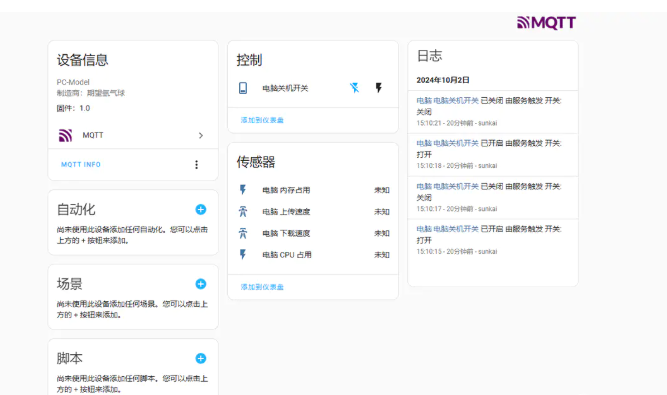Open the 电脑关机开关 entity name
Screen dimensions: 667x395
(285, 88)
